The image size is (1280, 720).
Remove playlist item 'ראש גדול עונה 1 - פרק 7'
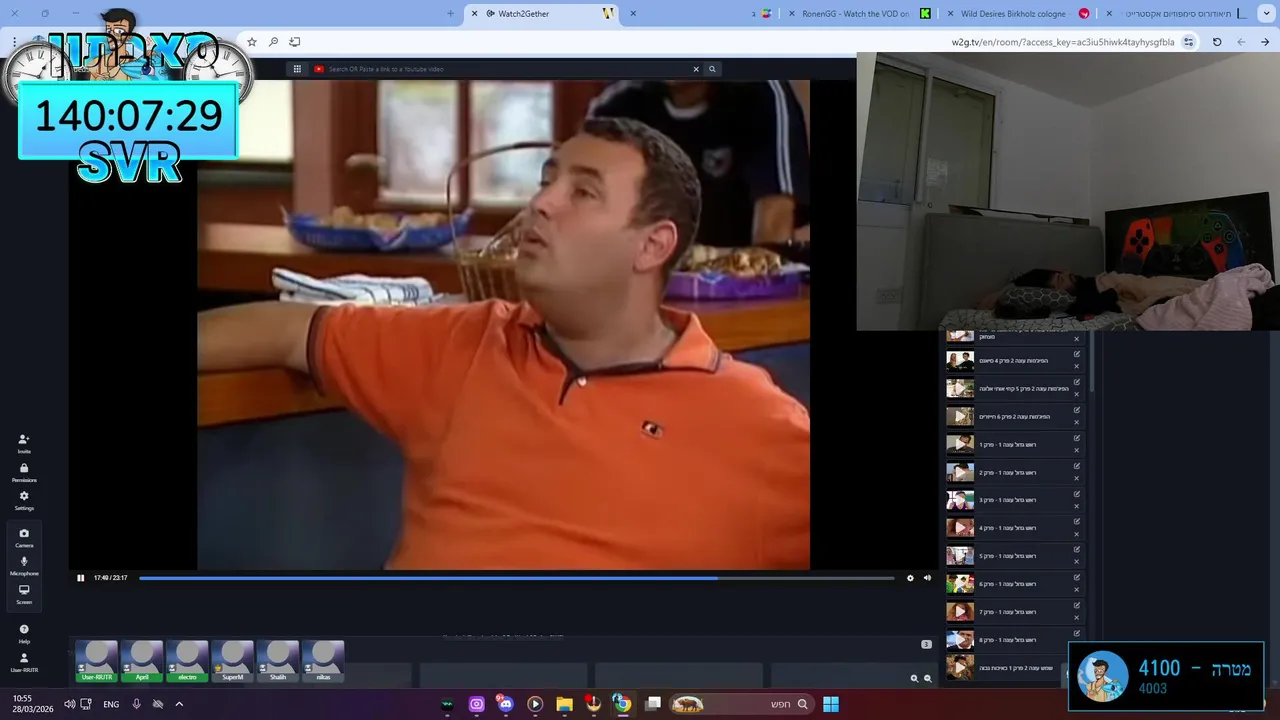(1077, 618)
